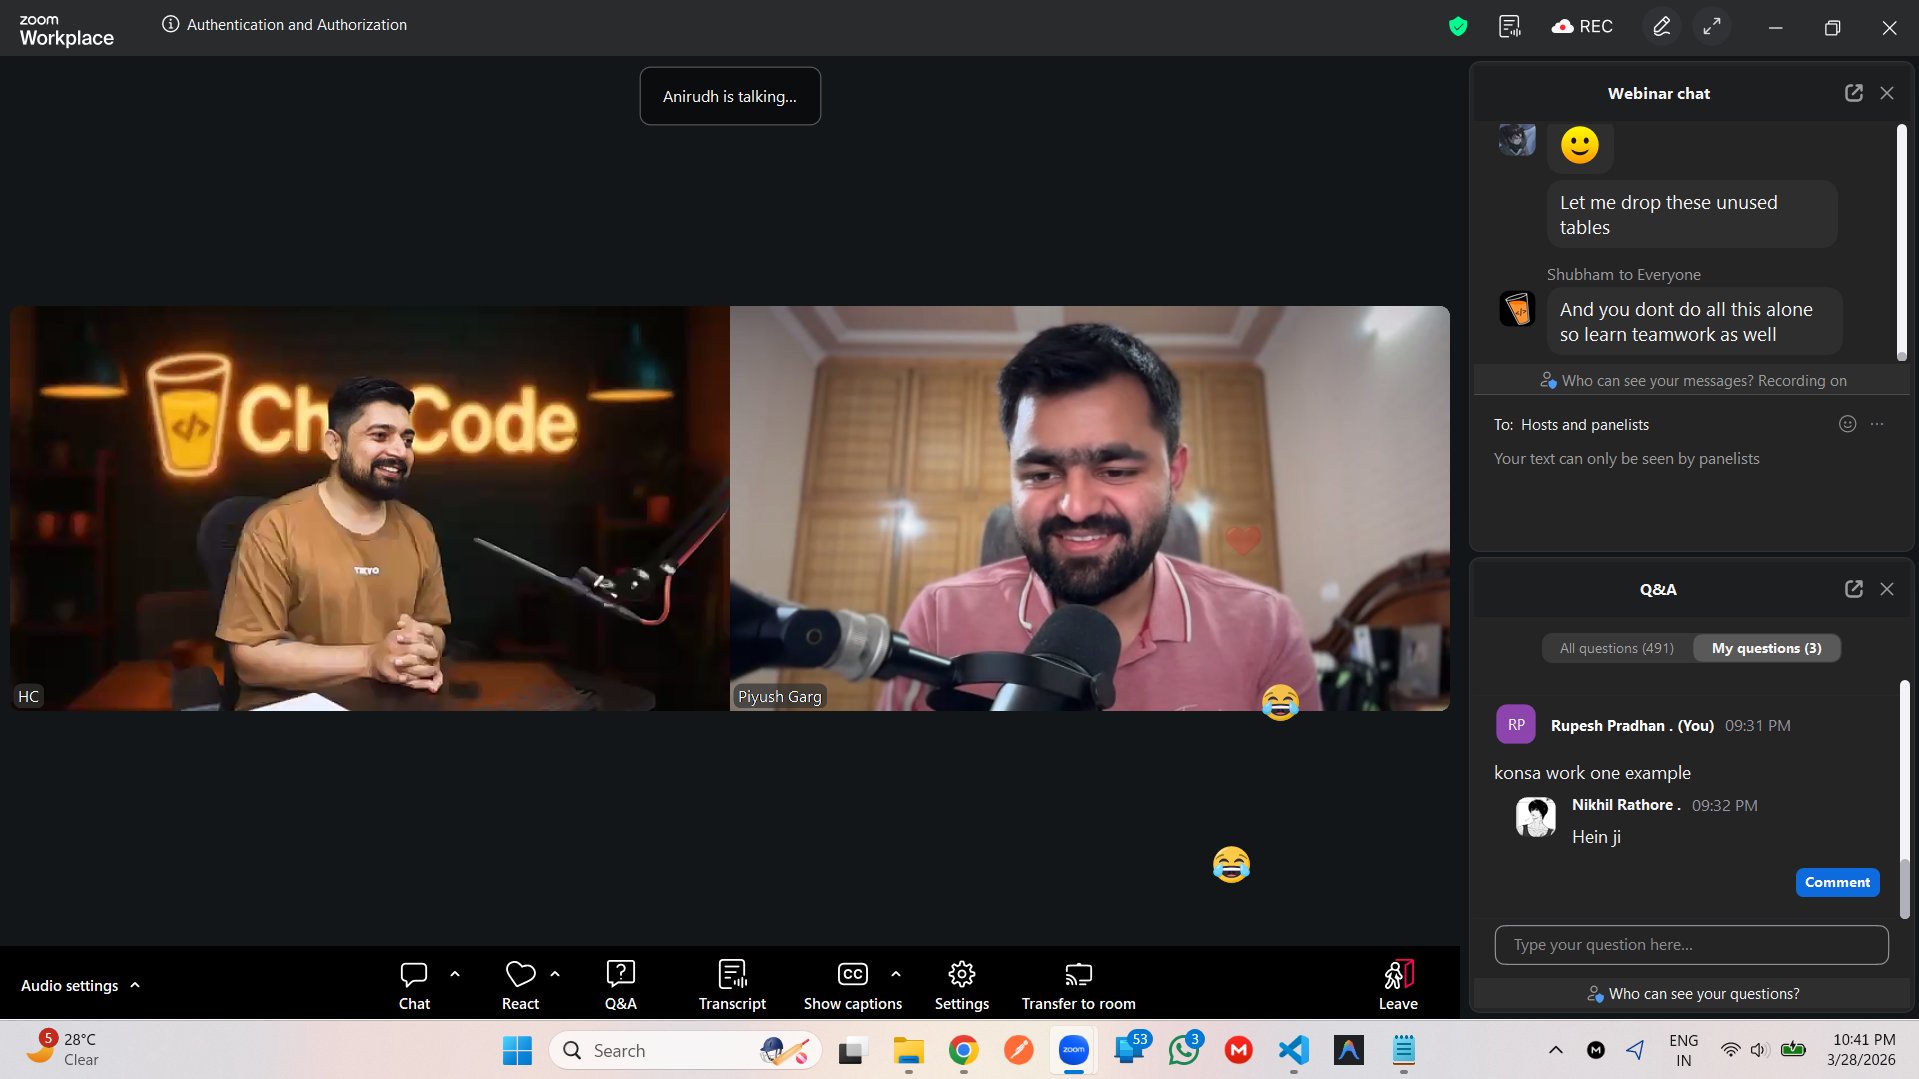1919x1079 pixels.
Task: Open the clock showing 10:41 PM
Action: coord(1862,1050)
